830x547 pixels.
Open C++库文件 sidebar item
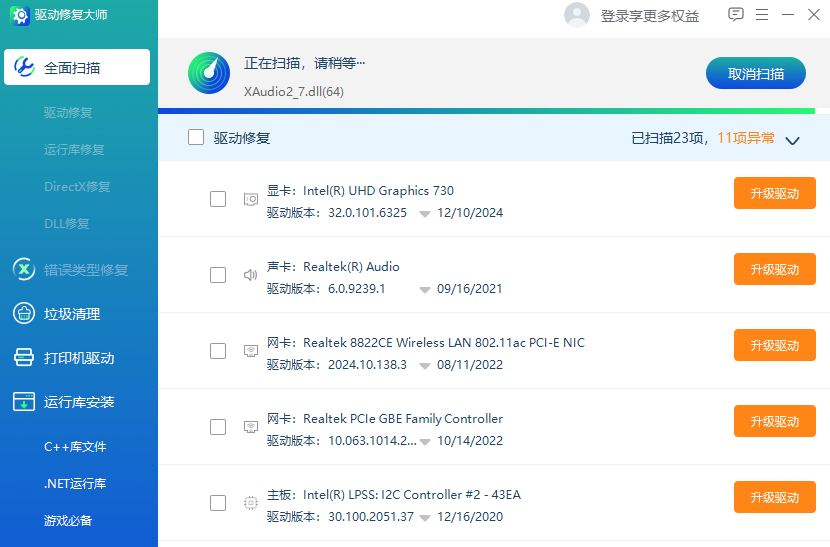[x=75, y=446]
